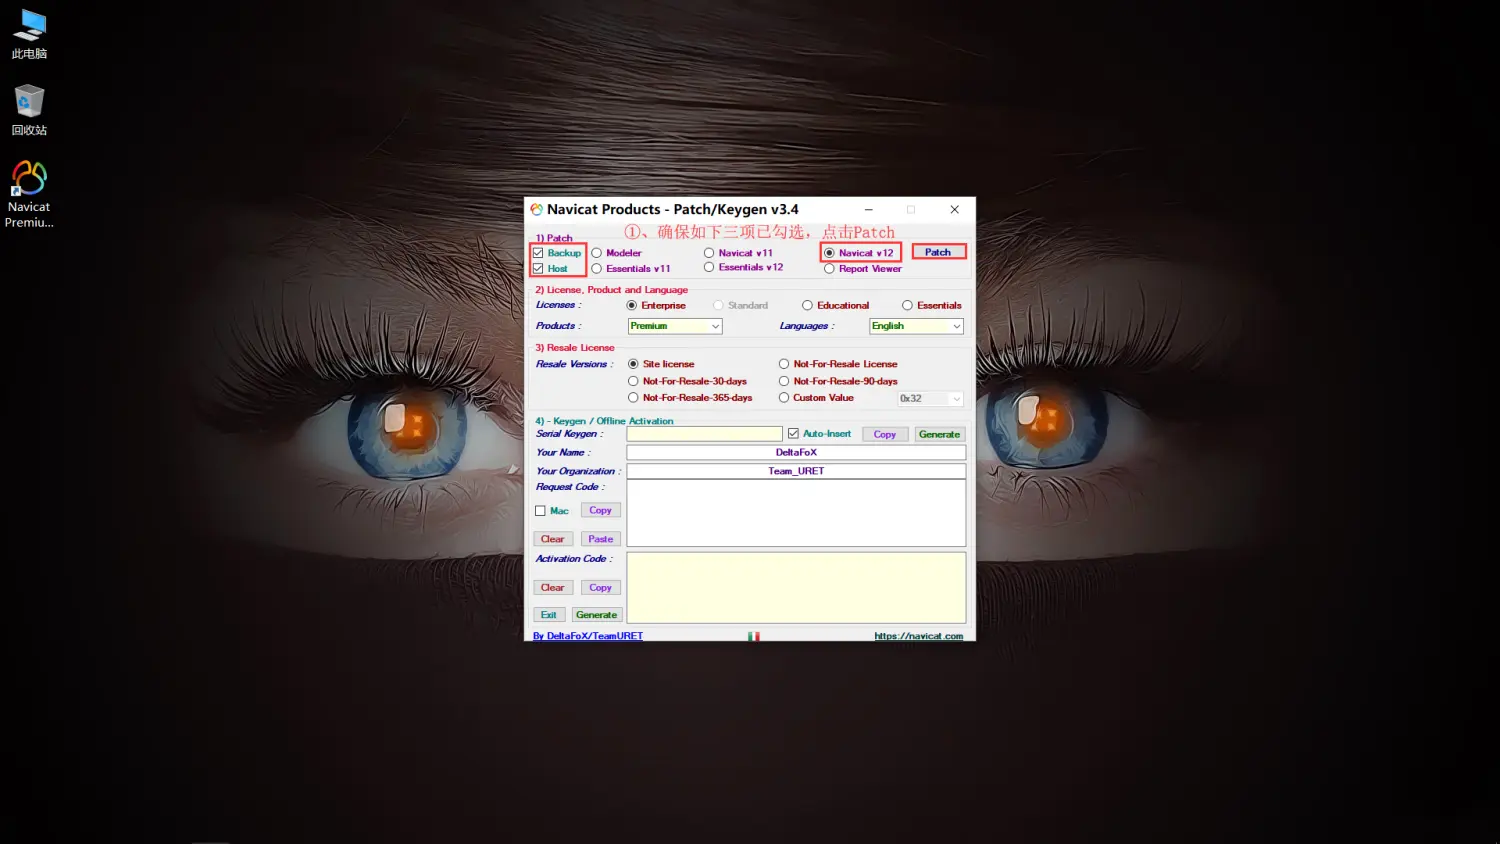This screenshot has height=844, width=1500.
Task: Open the https://navicat.com link
Action: [x=918, y=636]
